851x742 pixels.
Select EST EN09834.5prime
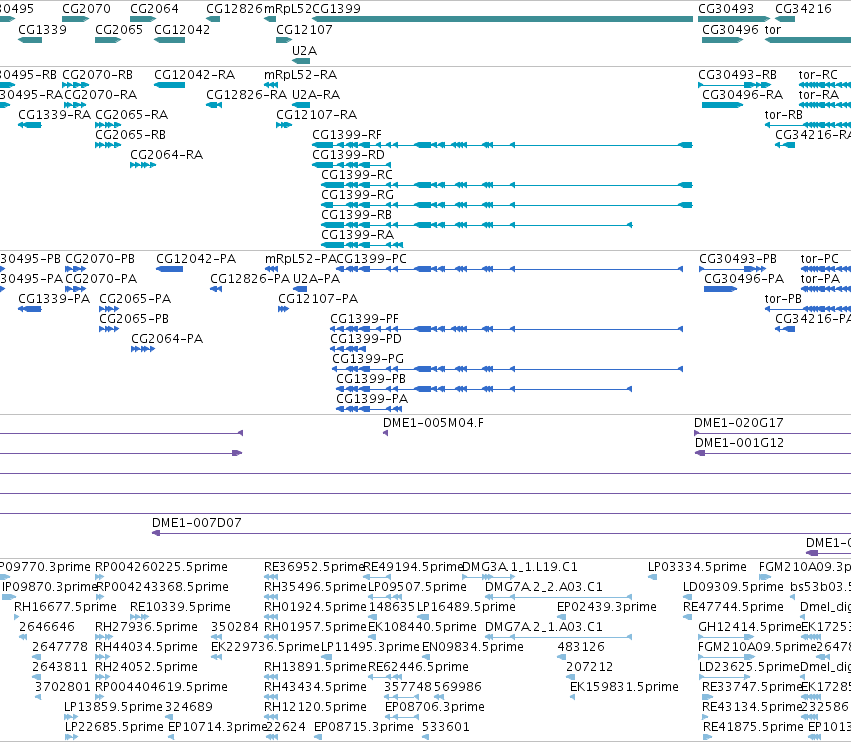pyautogui.click(x=473, y=647)
